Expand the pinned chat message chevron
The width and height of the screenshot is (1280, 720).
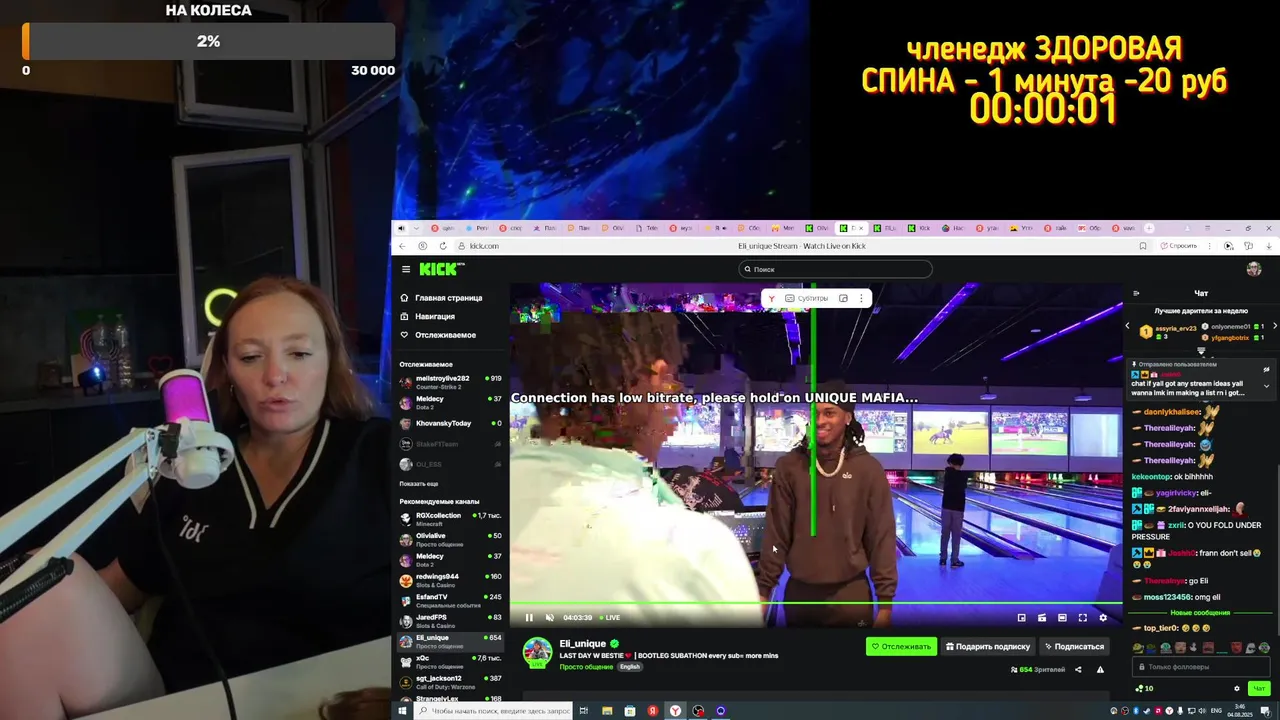point(1266,386)
